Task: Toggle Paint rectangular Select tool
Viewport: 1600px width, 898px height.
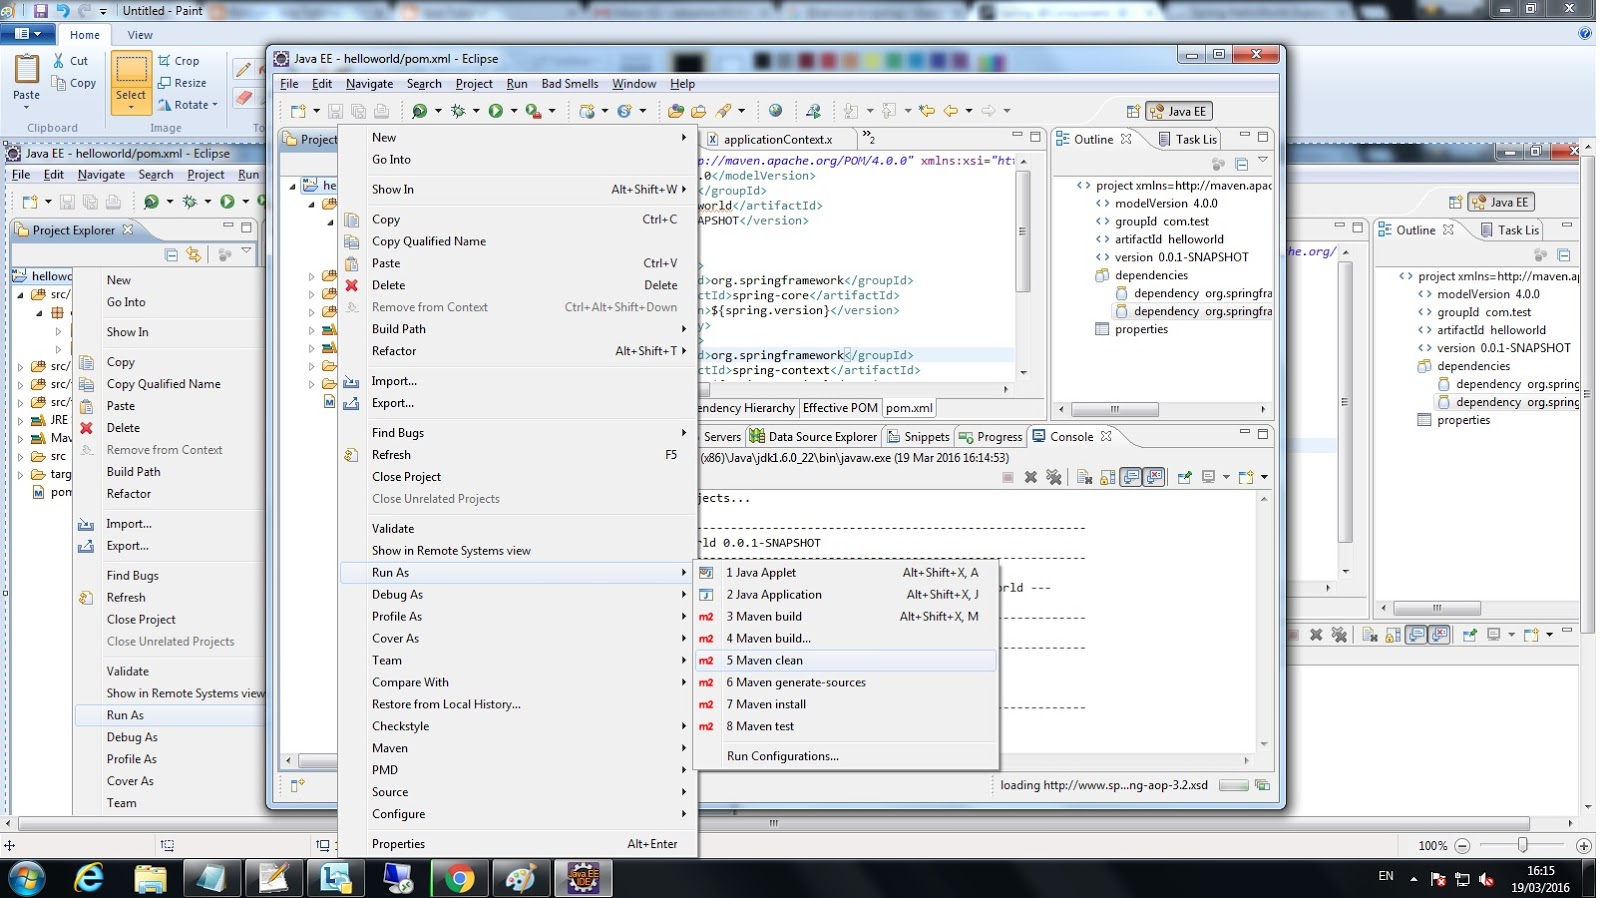Action: pos(131,83)
